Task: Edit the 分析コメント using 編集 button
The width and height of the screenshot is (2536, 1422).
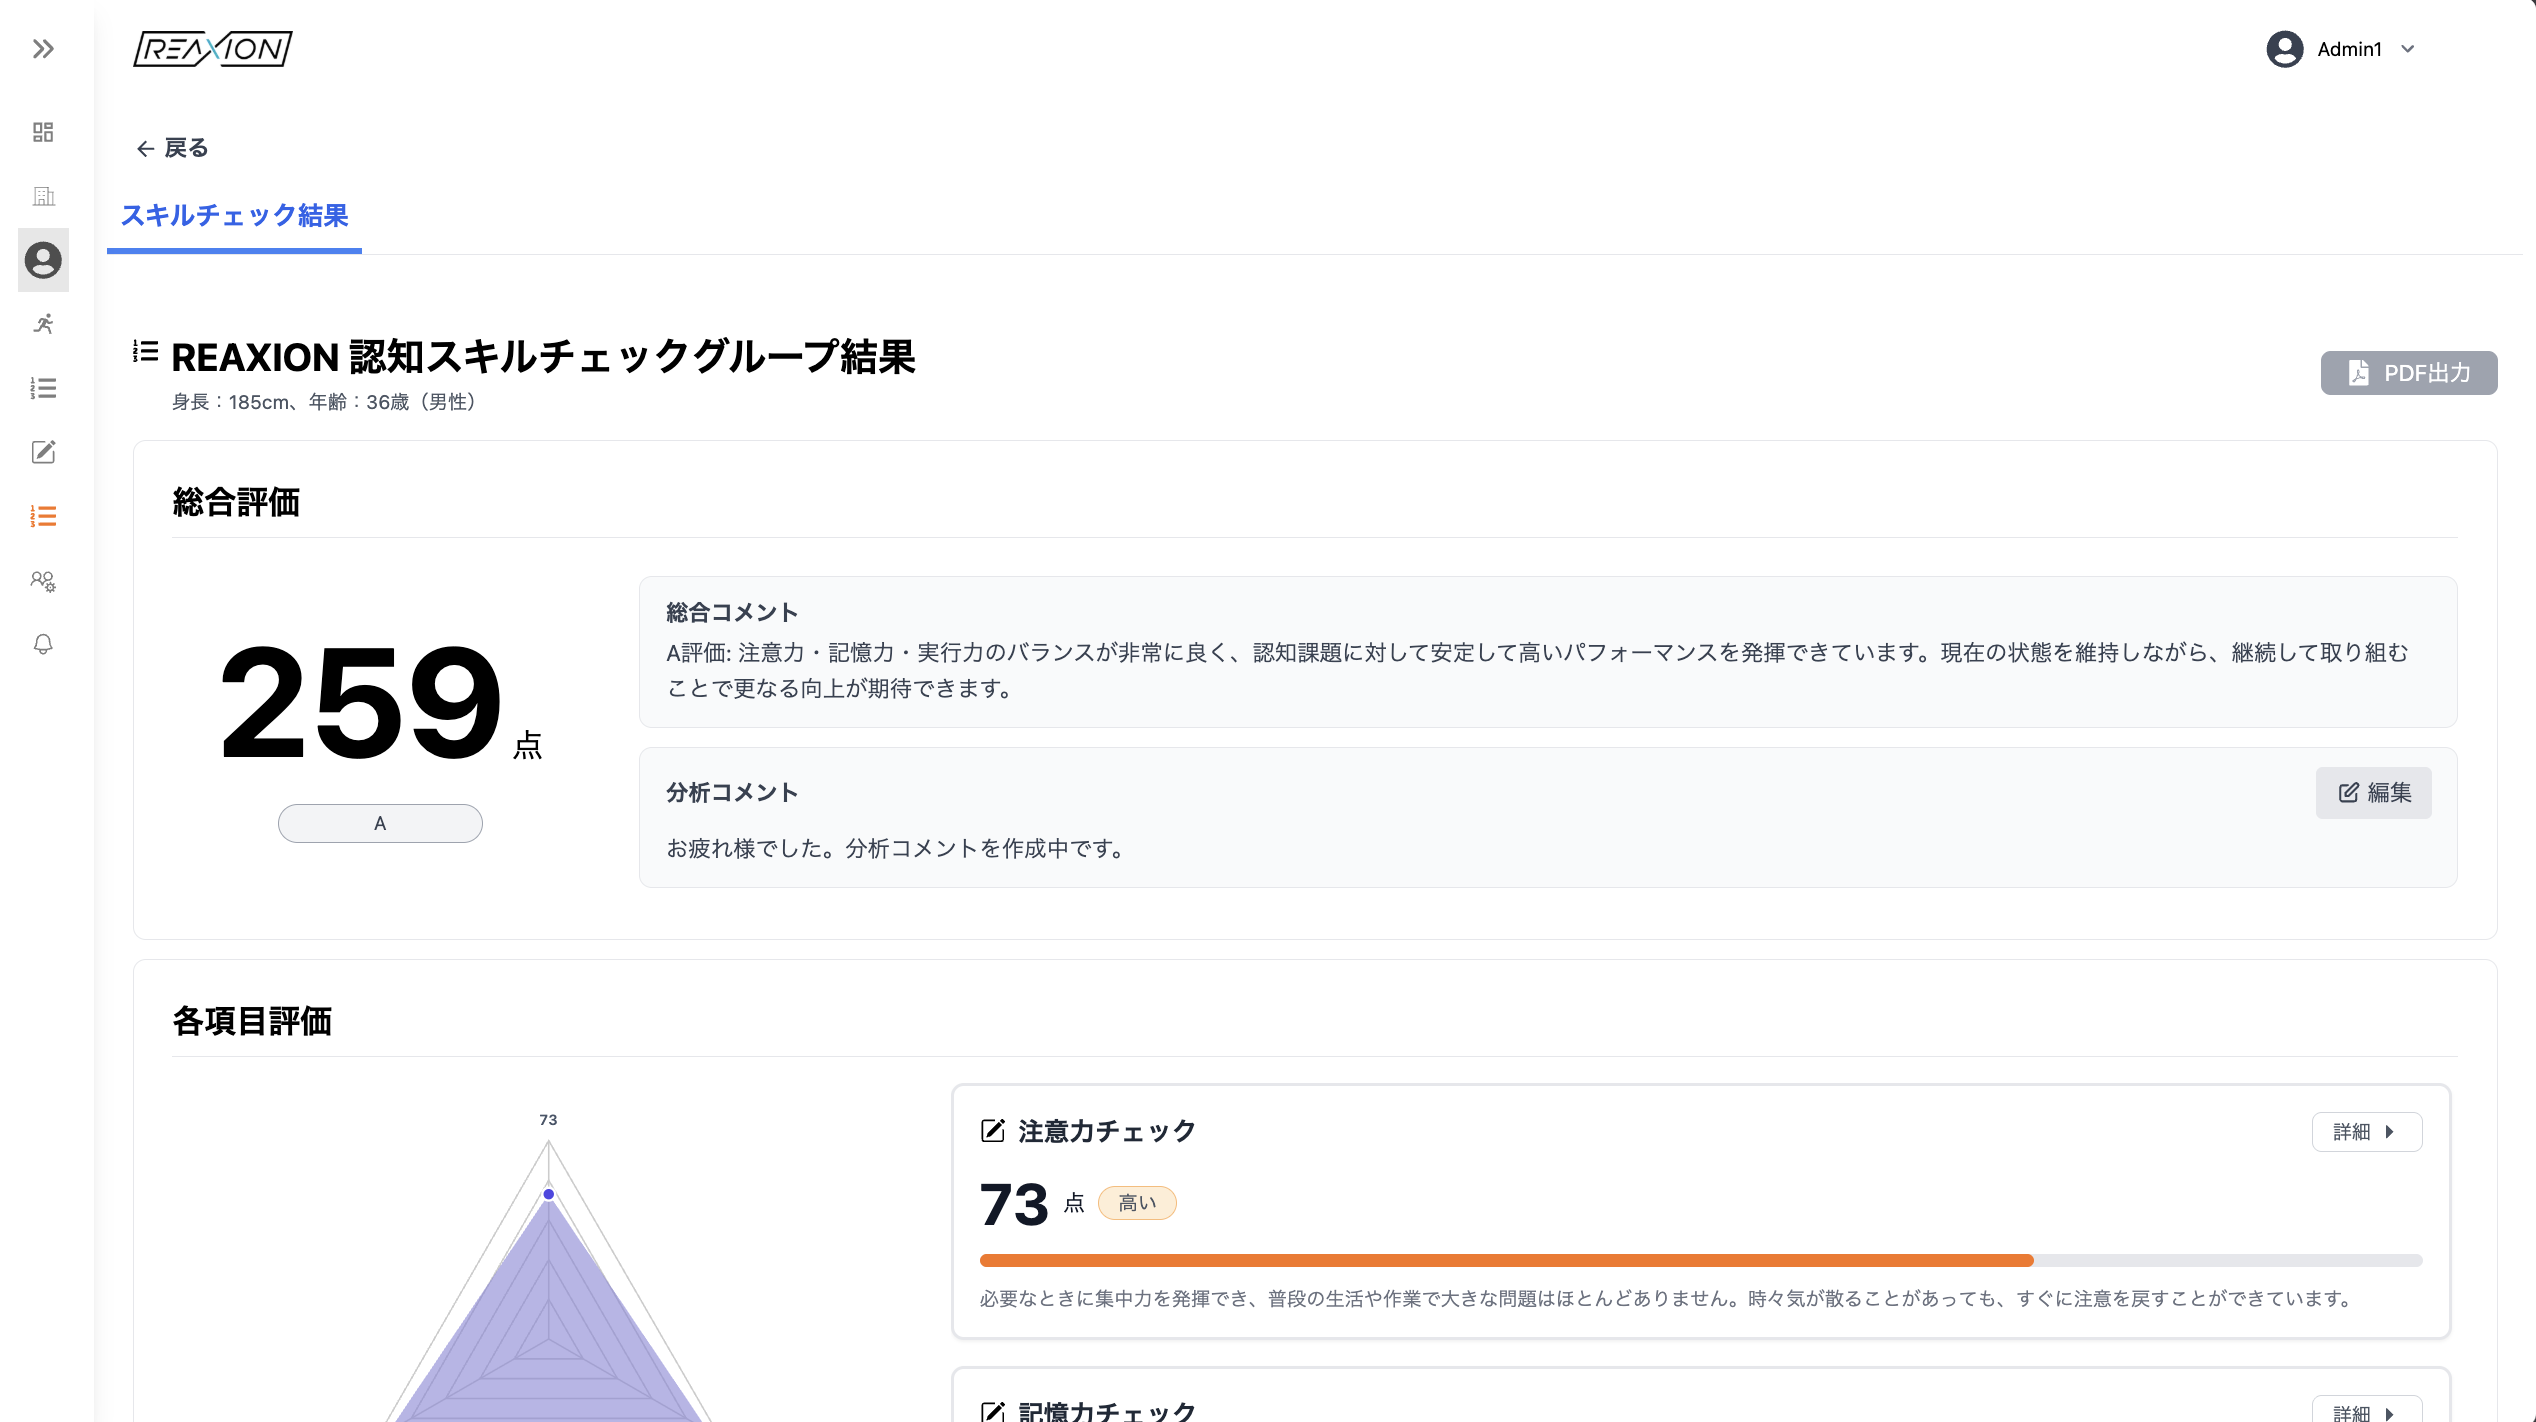Action: (x=2373, y=793)
